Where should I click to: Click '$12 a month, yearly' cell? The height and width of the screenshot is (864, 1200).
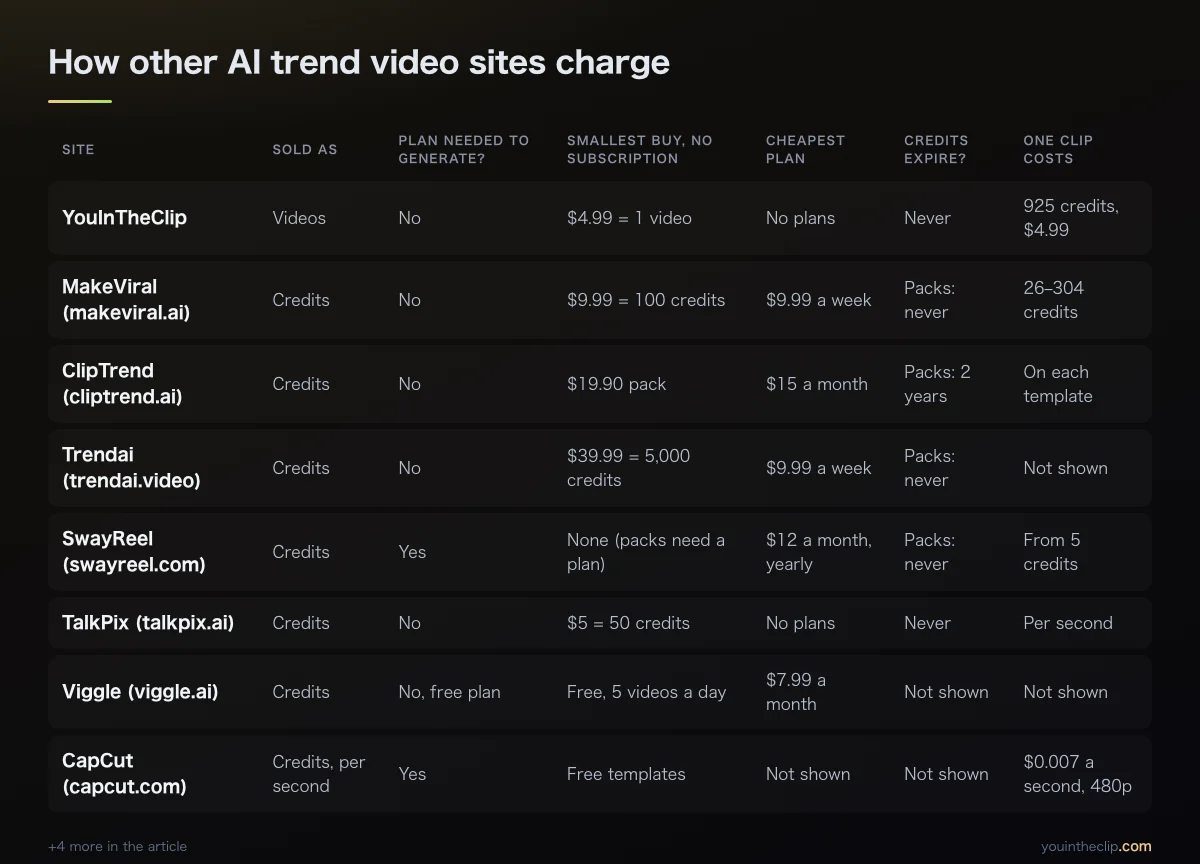coord(819,551)
